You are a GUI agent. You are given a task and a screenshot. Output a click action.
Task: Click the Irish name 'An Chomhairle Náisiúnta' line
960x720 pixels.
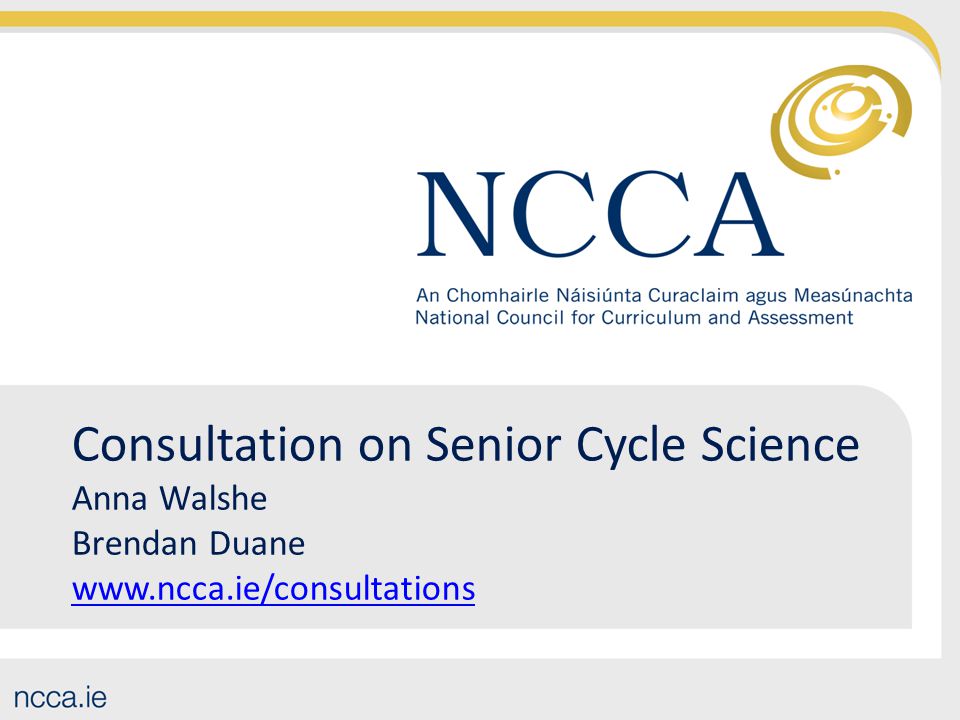pyautogui.click(x=664, y=295)
